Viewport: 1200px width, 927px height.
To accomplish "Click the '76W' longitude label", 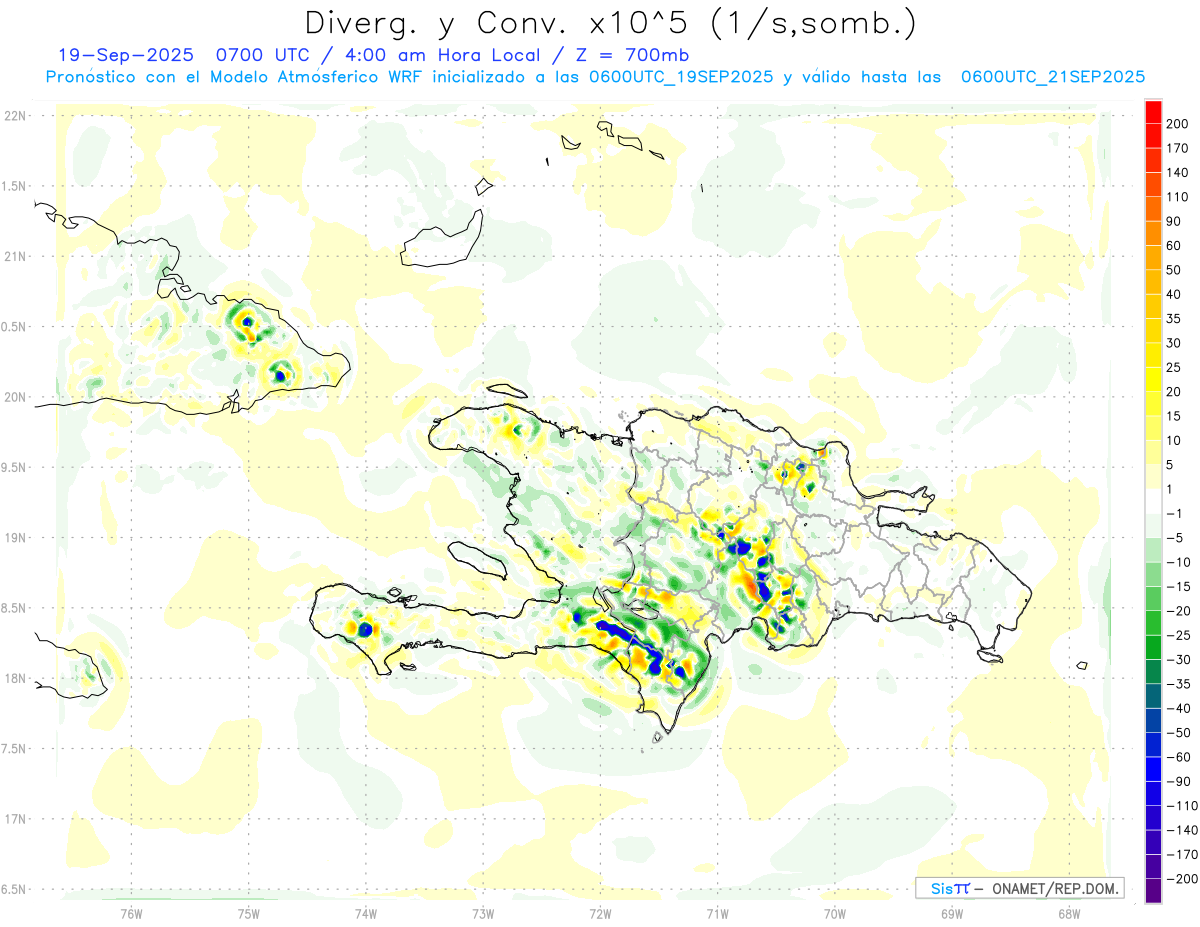I will (x=131, y=913).
